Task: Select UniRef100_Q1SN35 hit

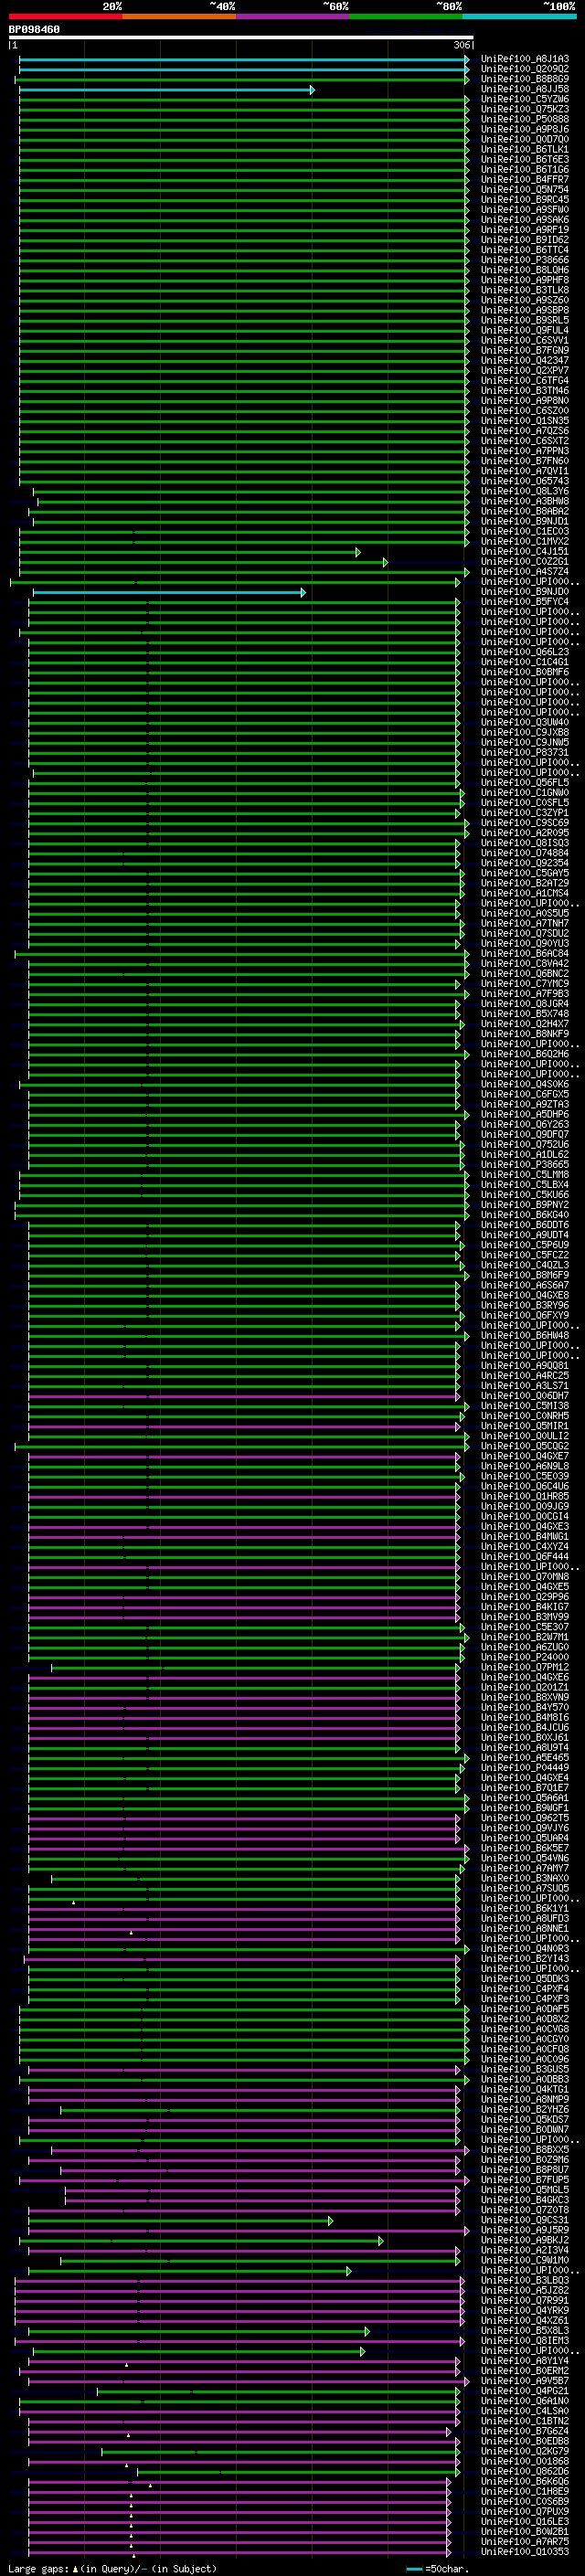Action: coord(525,420)
